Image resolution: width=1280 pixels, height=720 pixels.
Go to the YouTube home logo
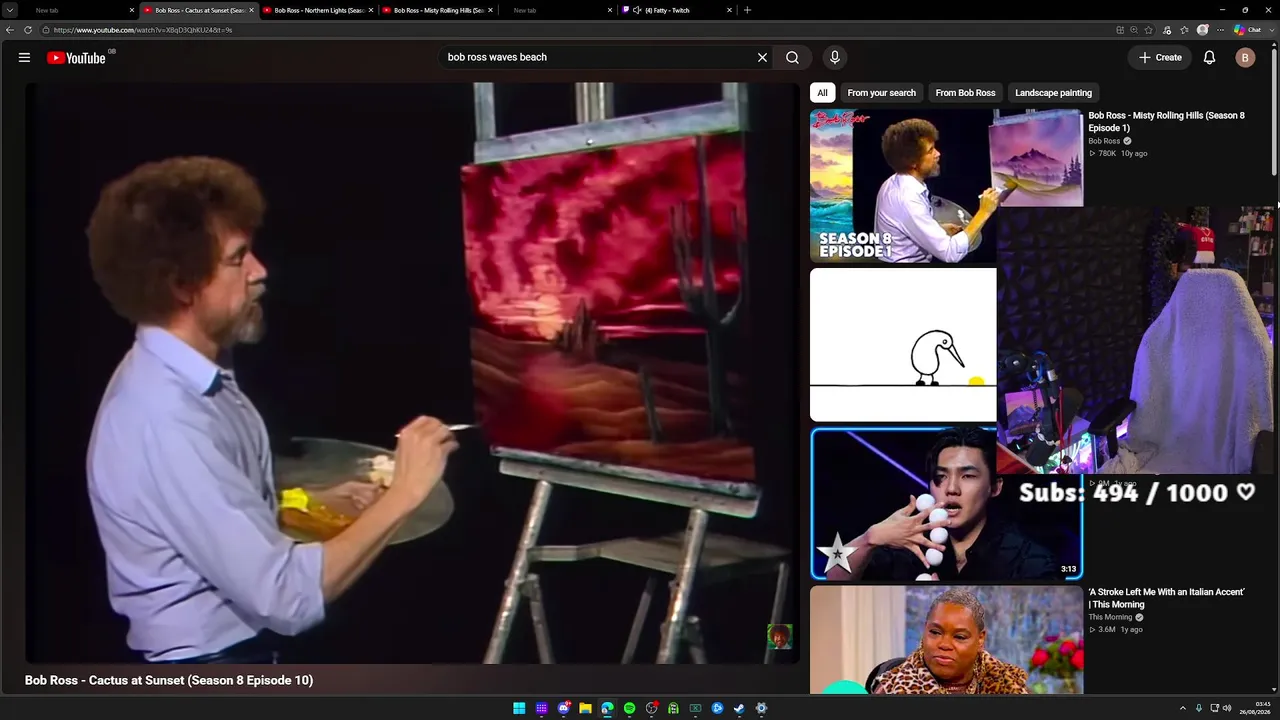click(x=76, y=57)
